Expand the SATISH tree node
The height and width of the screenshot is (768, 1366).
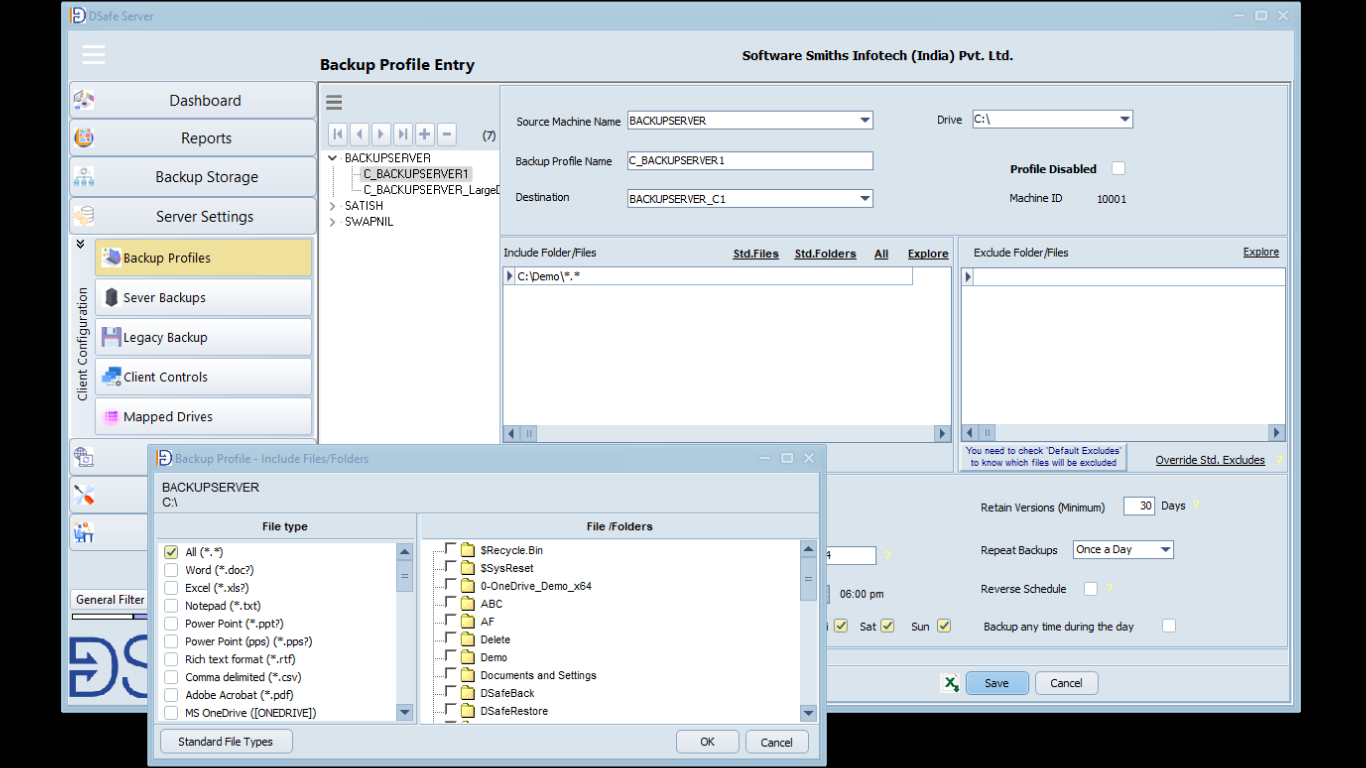pos(333,206)
